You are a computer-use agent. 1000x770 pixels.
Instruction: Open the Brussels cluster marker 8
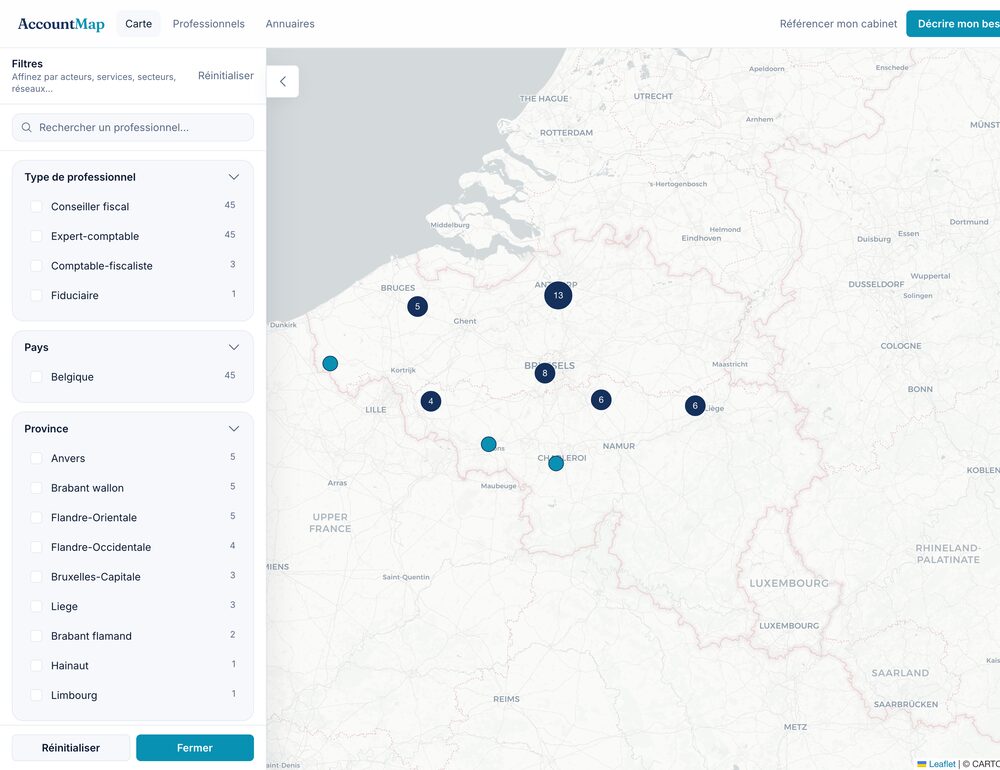545,373
